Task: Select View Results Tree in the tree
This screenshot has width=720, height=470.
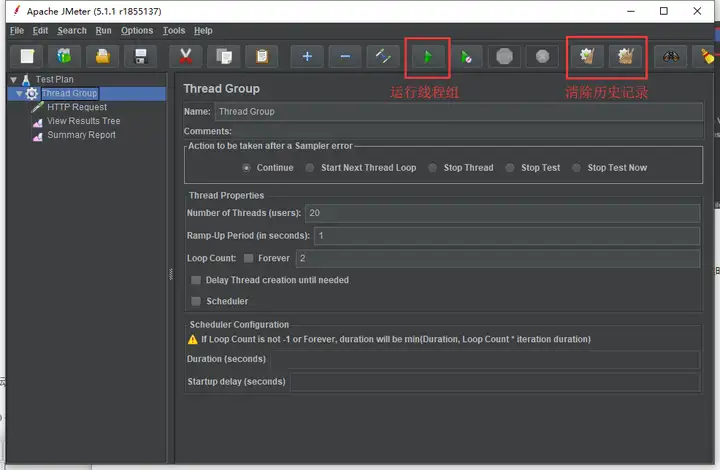Action: pos(84,121)
